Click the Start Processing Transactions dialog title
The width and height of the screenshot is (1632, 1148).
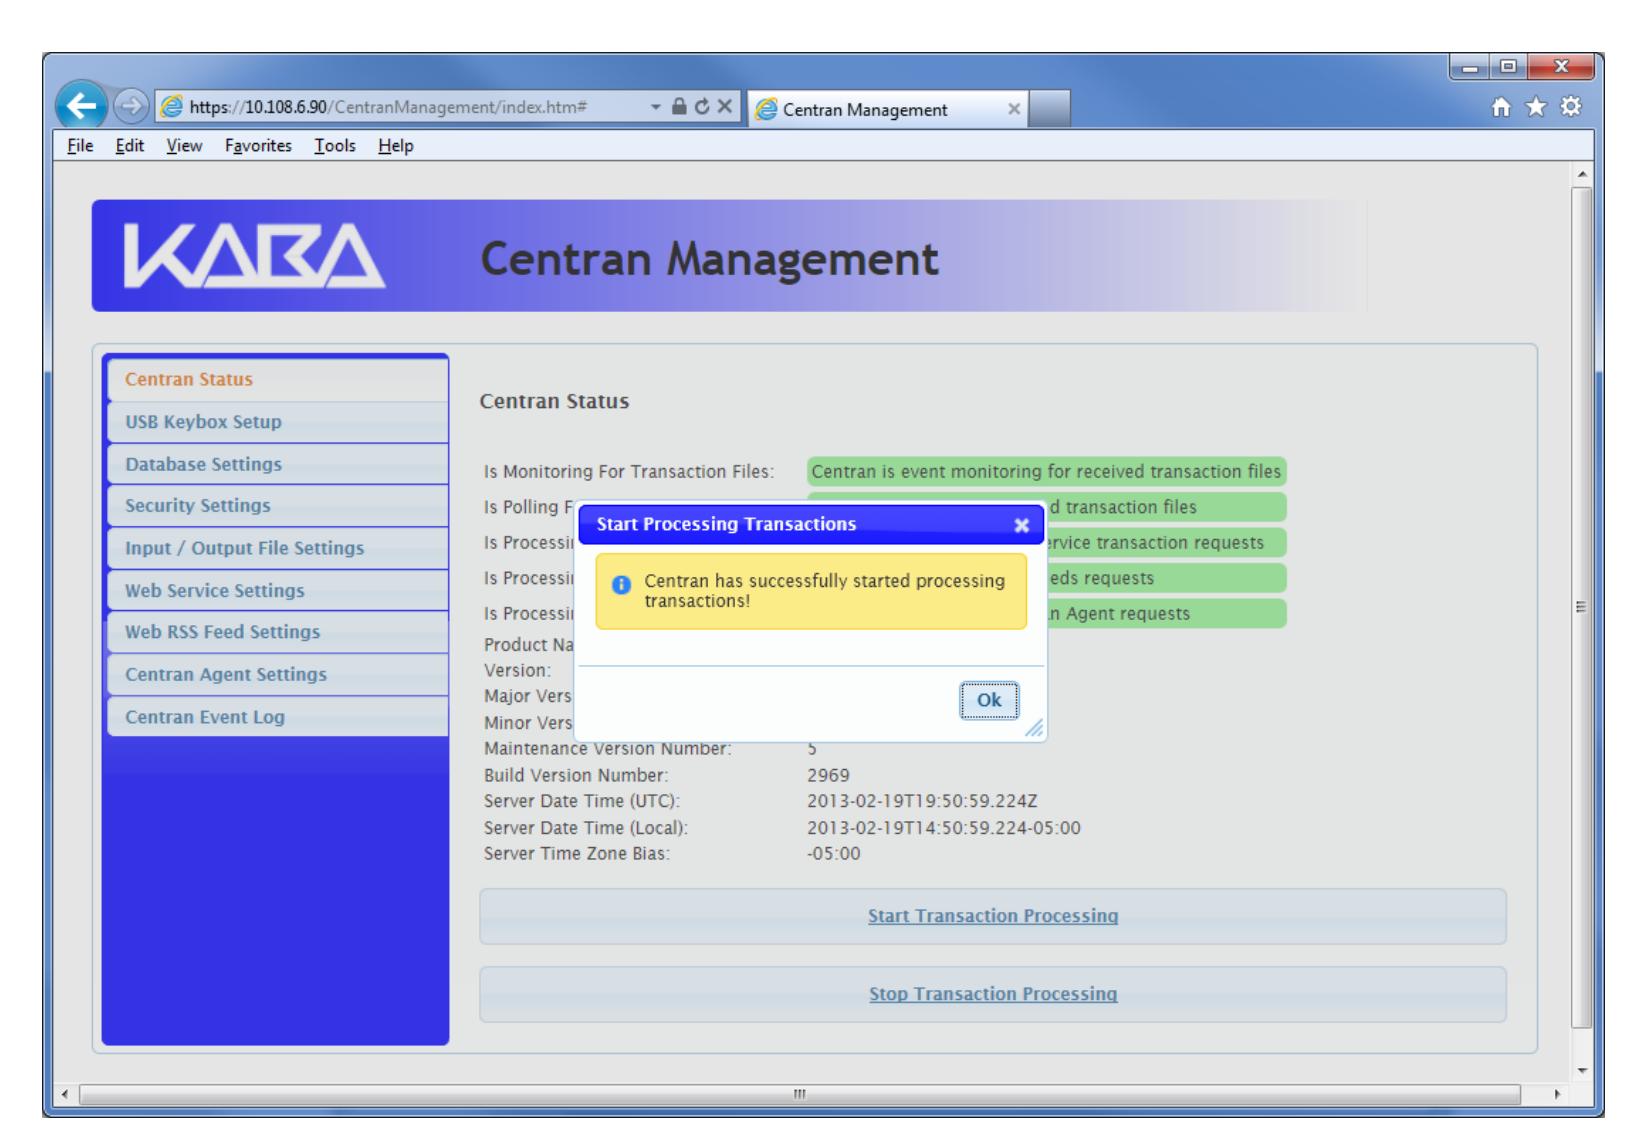point(727,524)
